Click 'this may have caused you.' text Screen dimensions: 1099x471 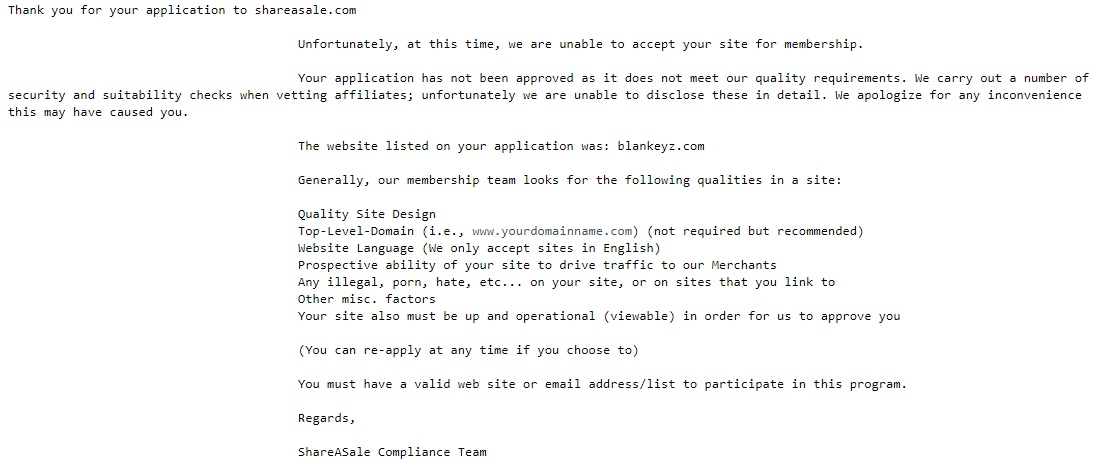(x=98, y=112)
